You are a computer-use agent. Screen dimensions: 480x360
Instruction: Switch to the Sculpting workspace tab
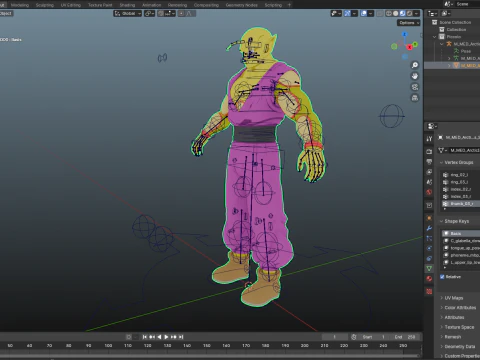point(45,5)
